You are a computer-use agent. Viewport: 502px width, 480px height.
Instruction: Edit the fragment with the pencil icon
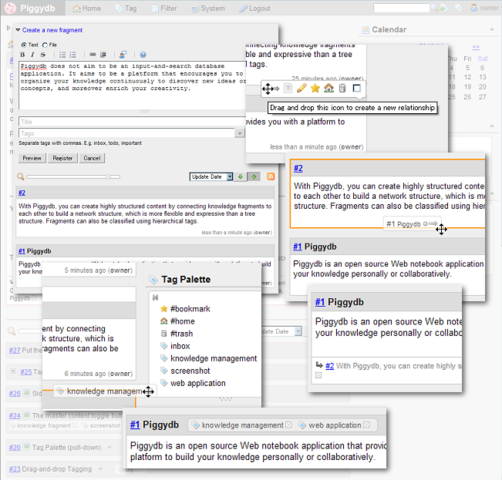301,88
